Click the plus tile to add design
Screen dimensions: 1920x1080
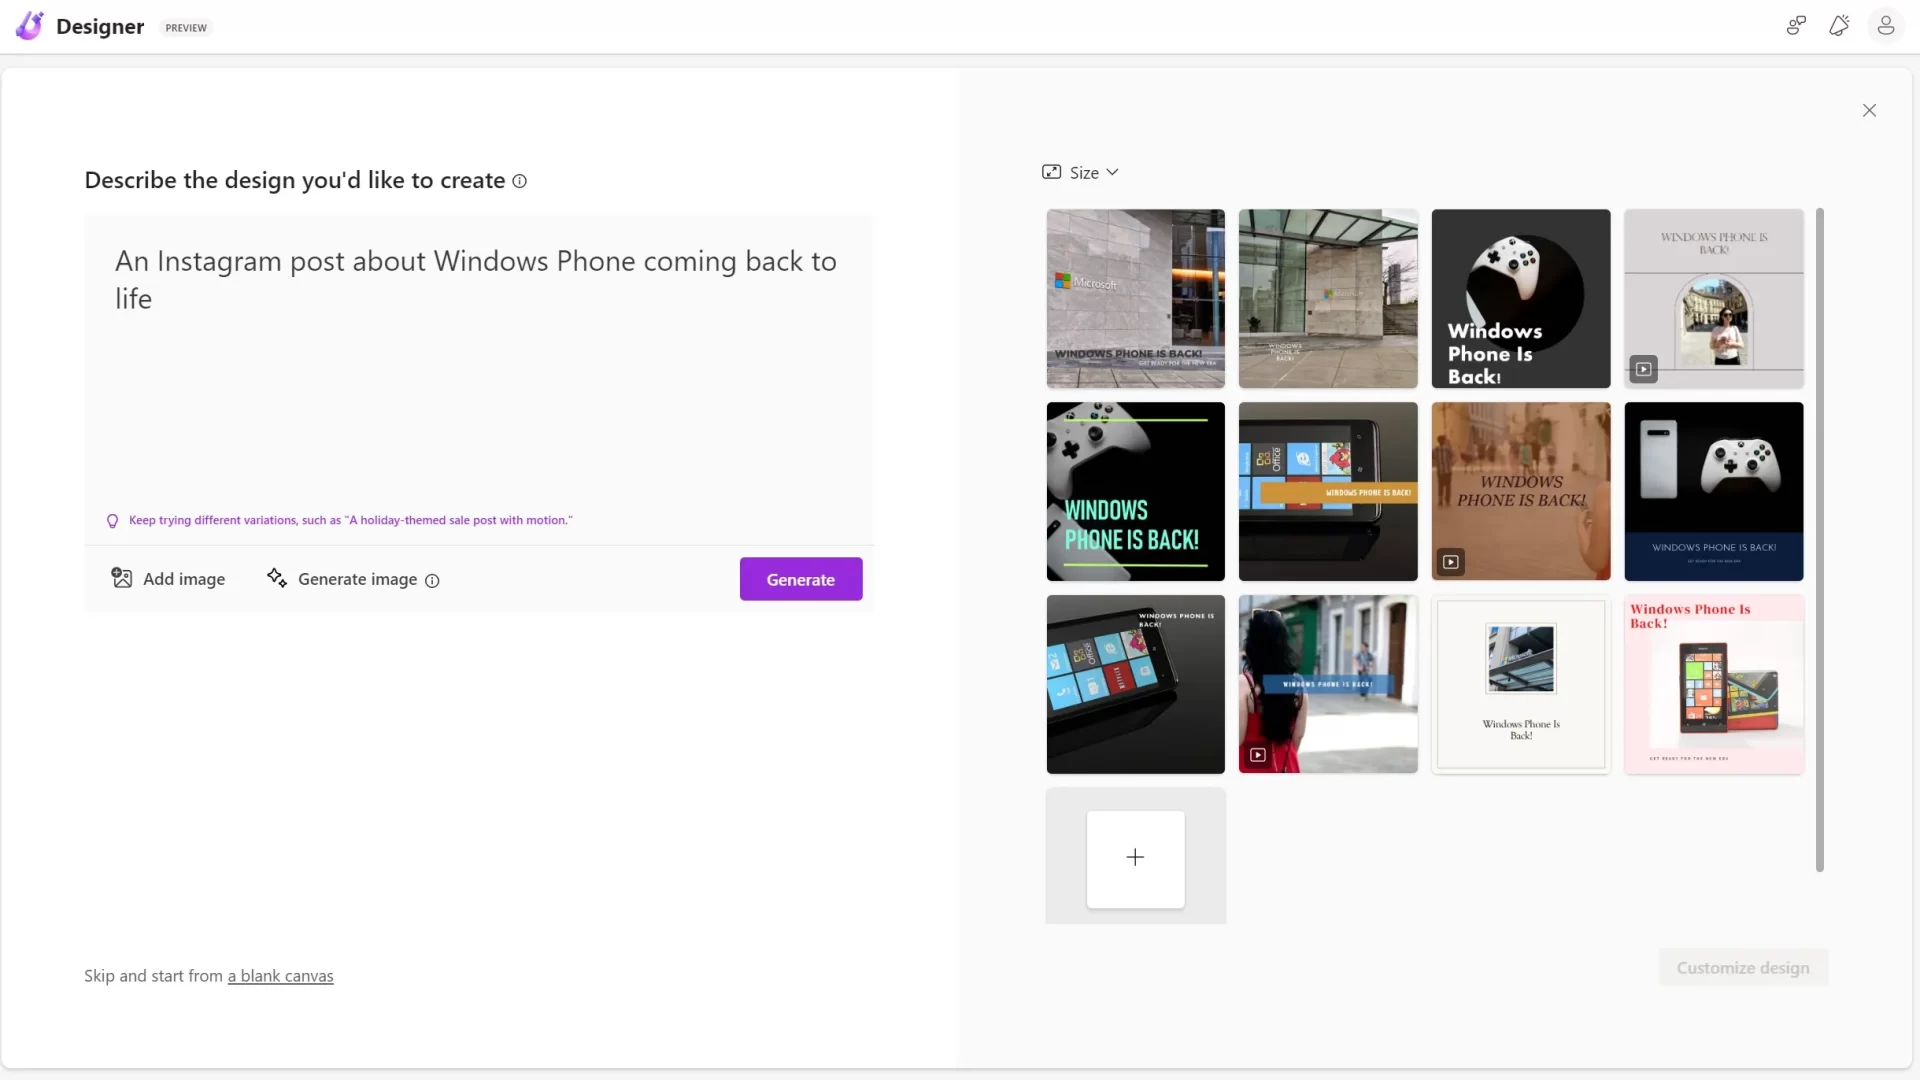click(1135, 858)
